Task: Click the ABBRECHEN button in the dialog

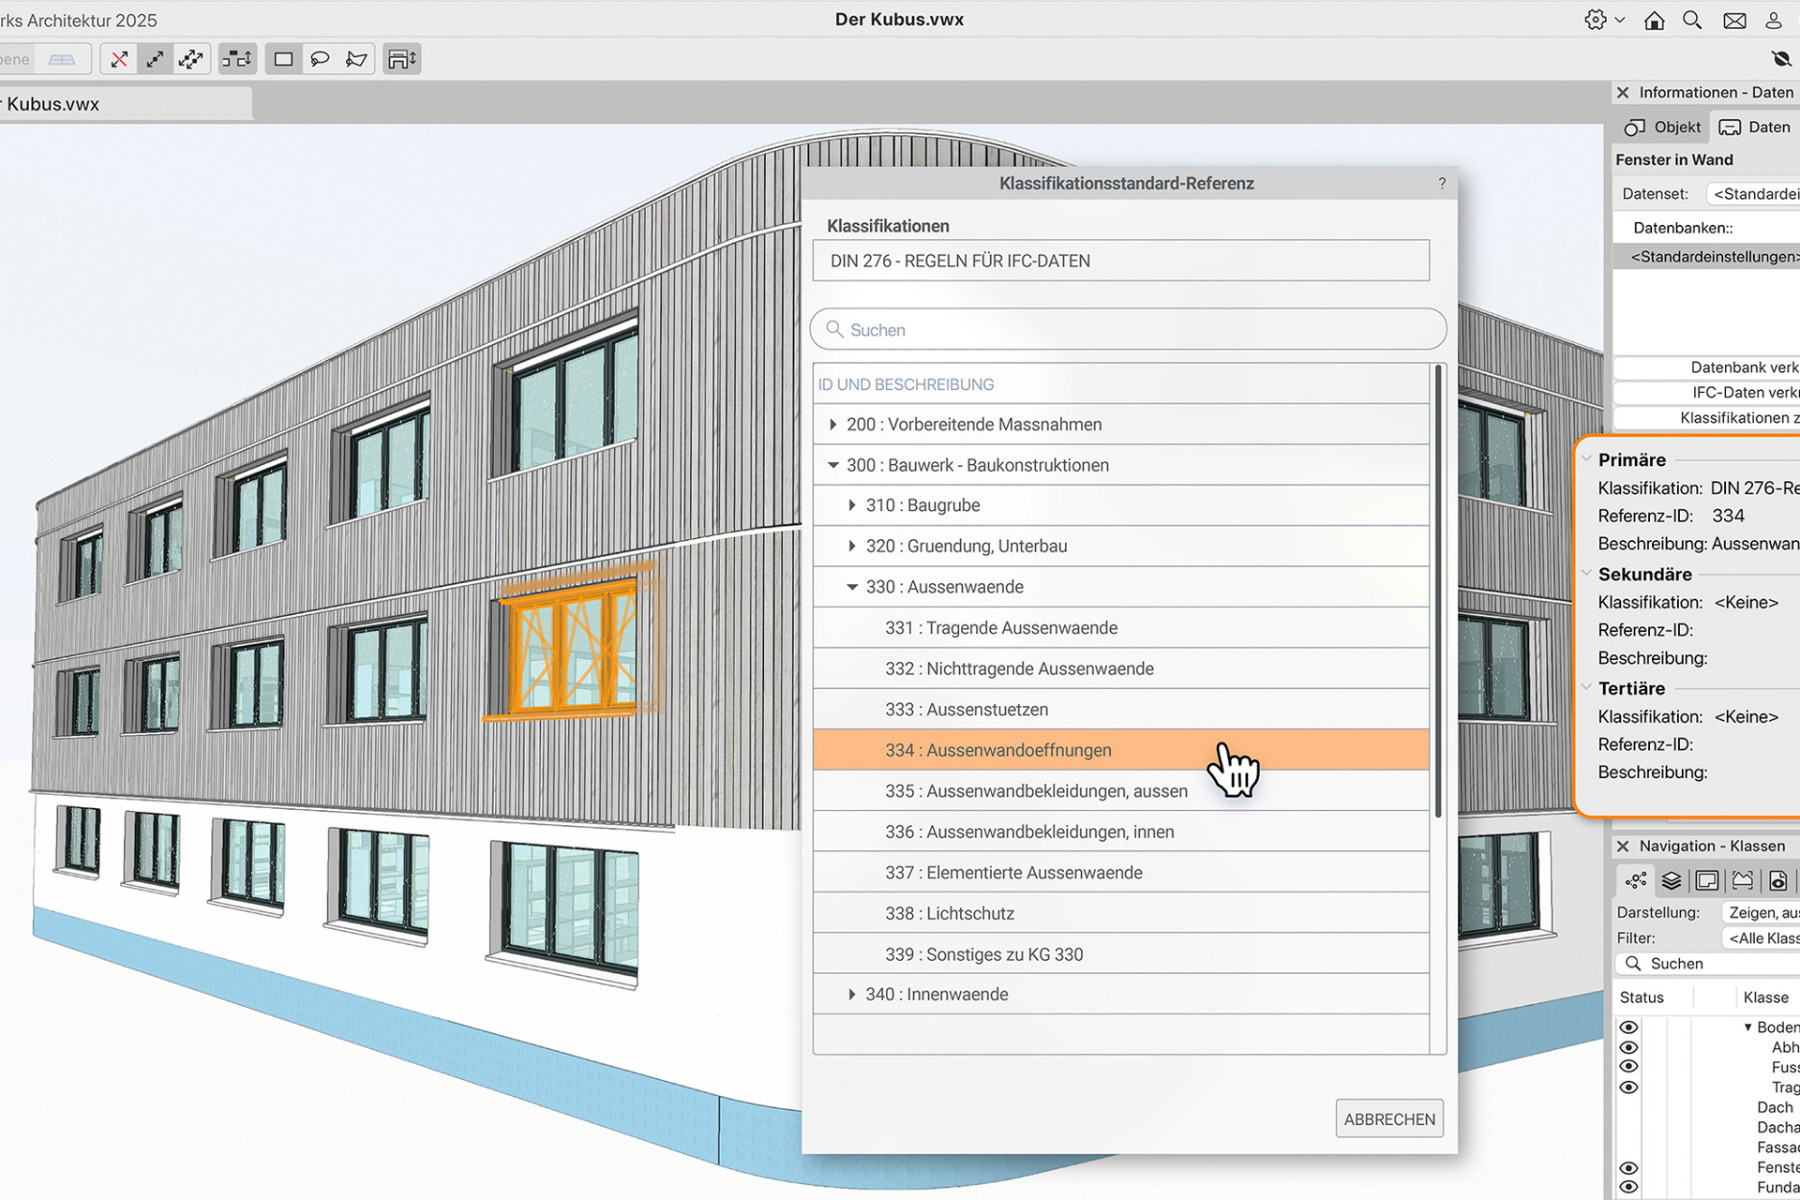Action: point(1389,1118)
